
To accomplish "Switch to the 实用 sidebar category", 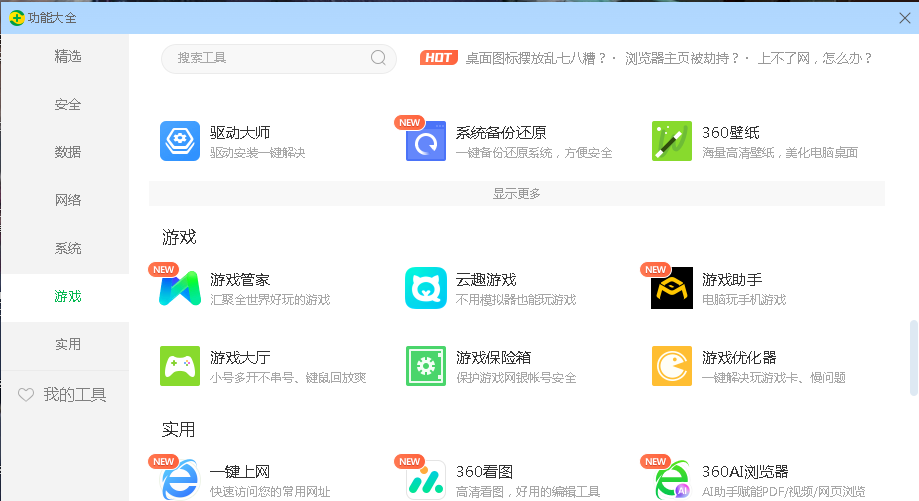I will tap(67, 345).
